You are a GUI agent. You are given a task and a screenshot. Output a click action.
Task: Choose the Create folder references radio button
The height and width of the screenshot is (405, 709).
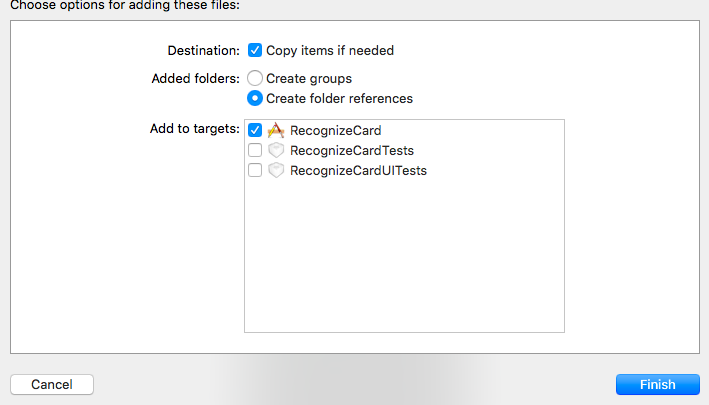pyautogui.click(x=255, y=98)
